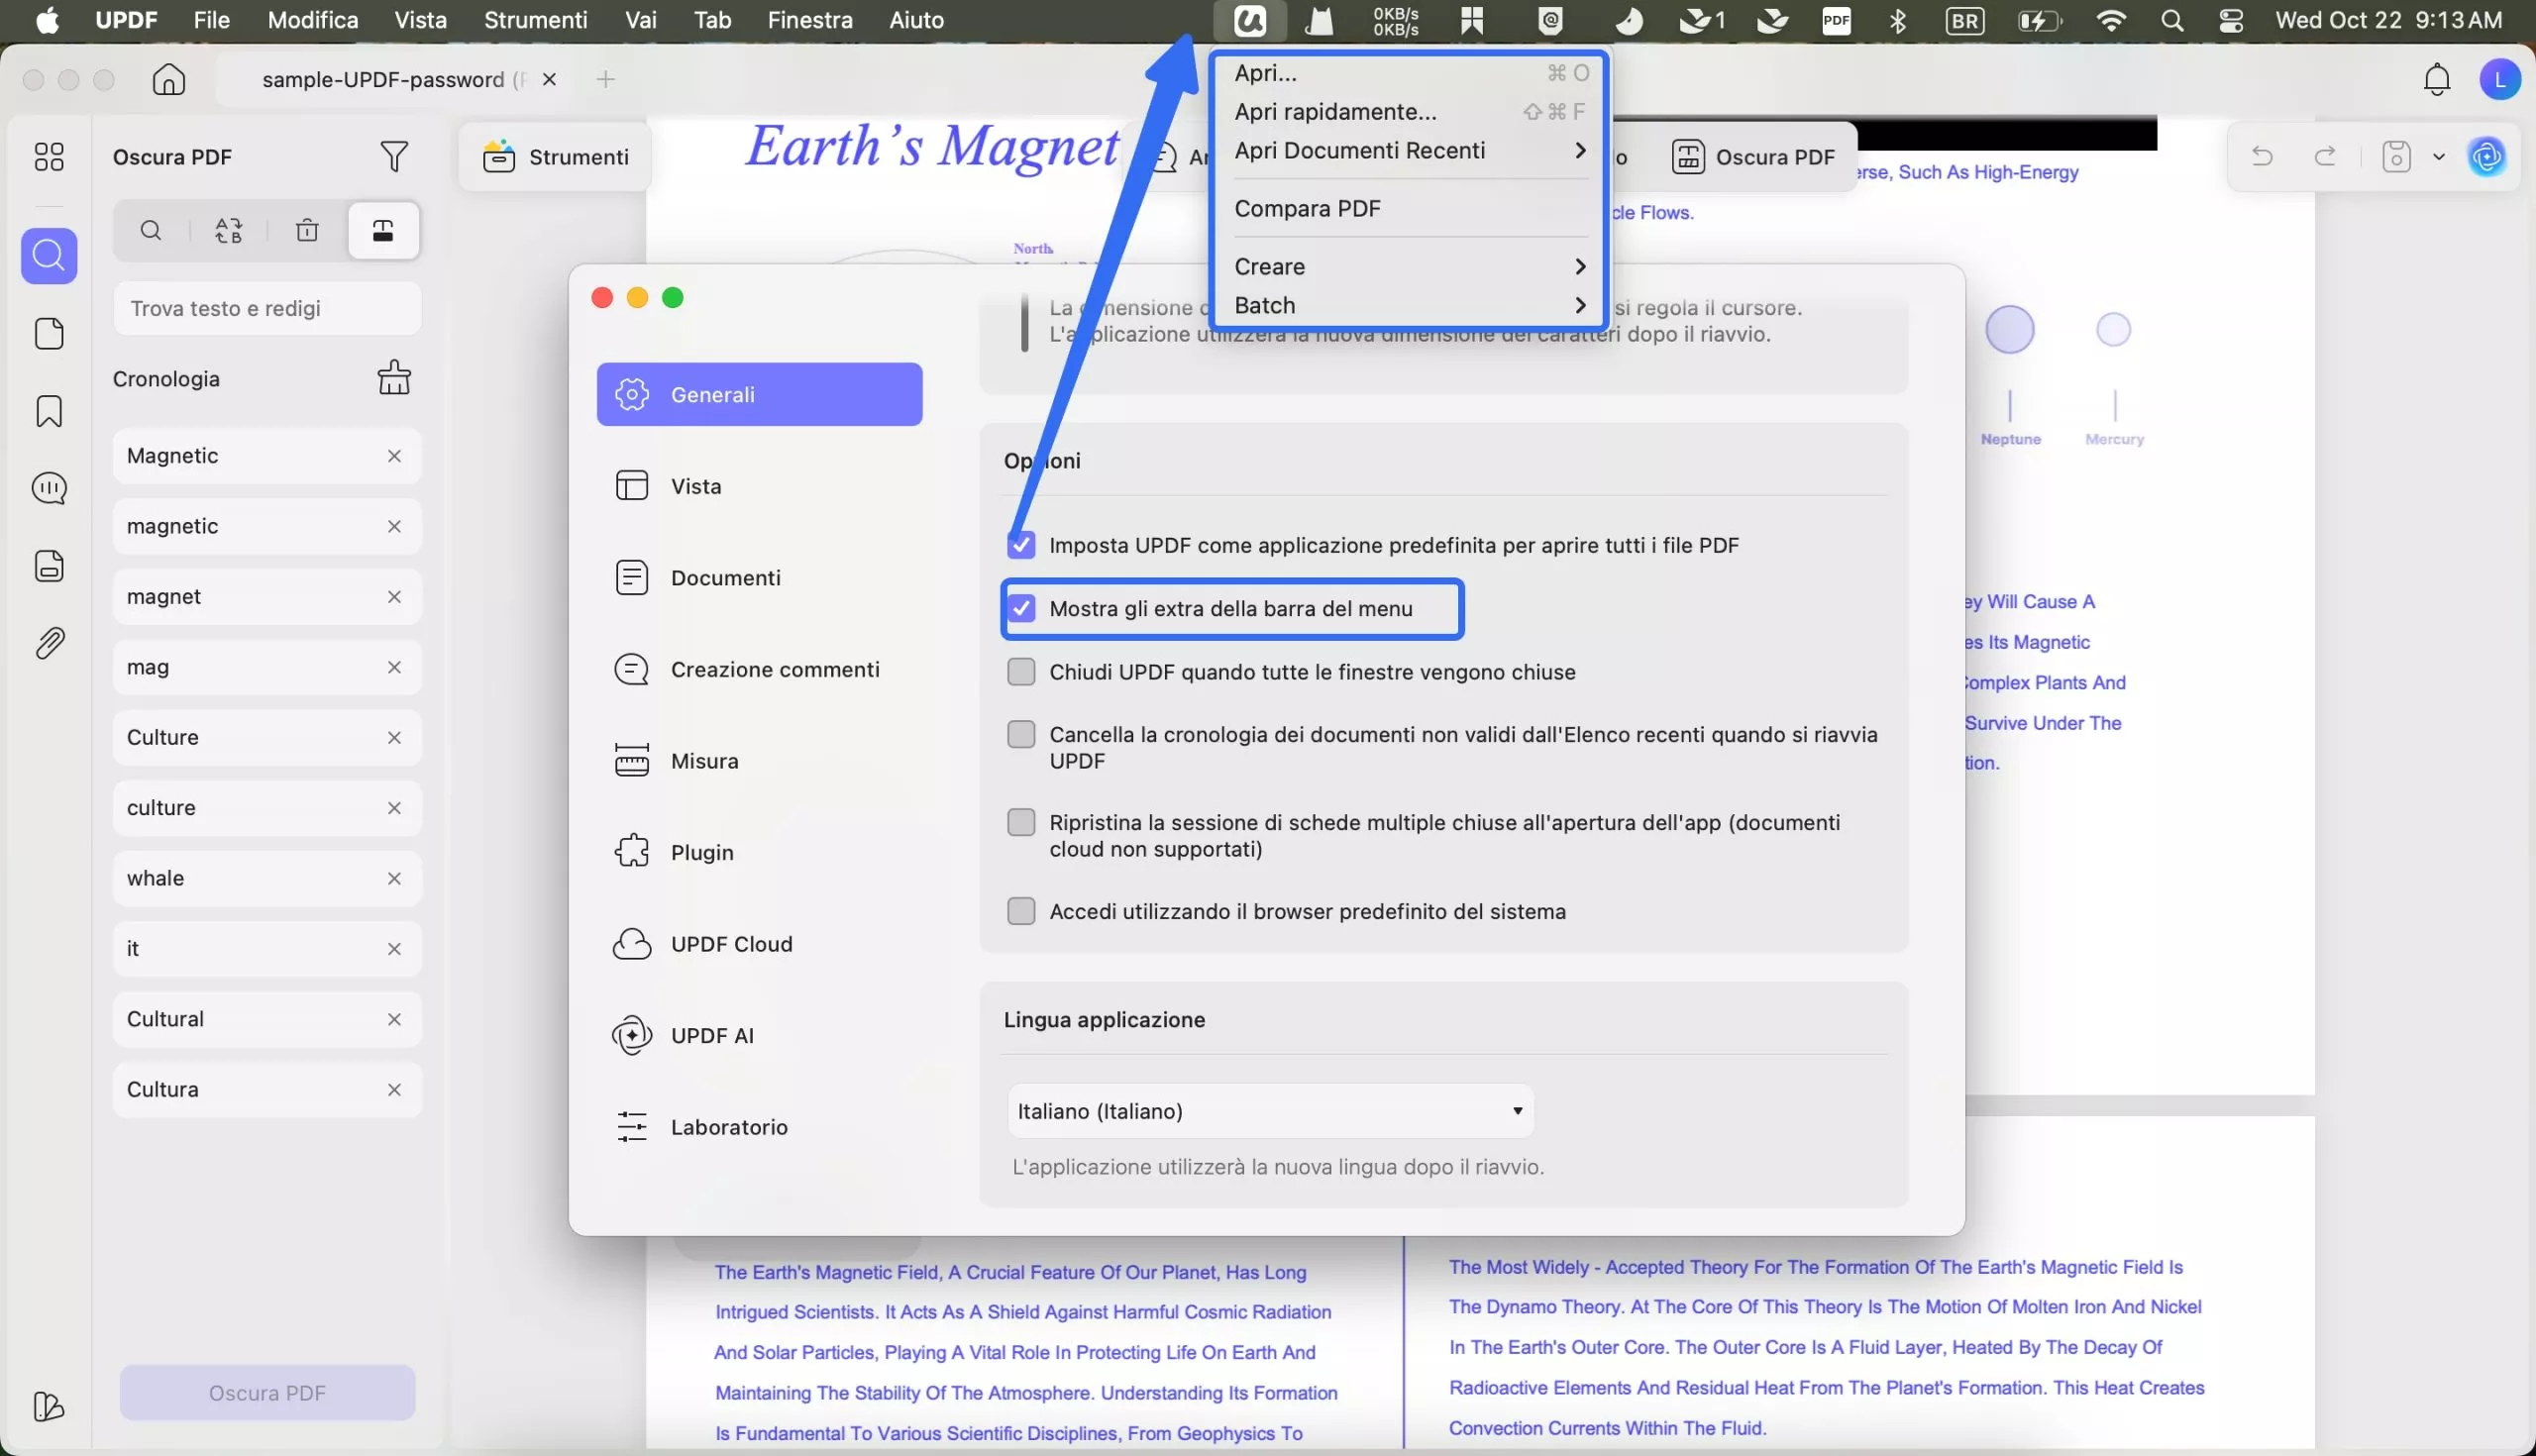Select the find and replace text icon

pyautogui.click(x=229, y=231)
